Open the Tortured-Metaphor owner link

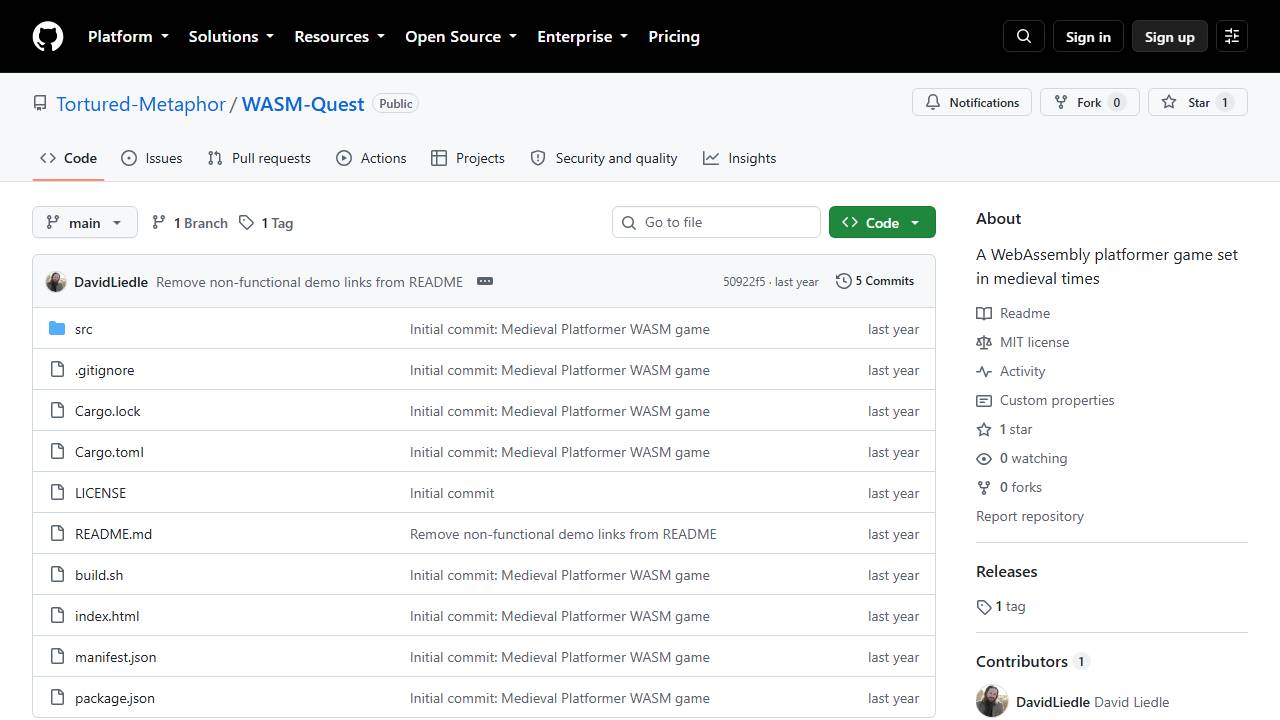(141, 104)
